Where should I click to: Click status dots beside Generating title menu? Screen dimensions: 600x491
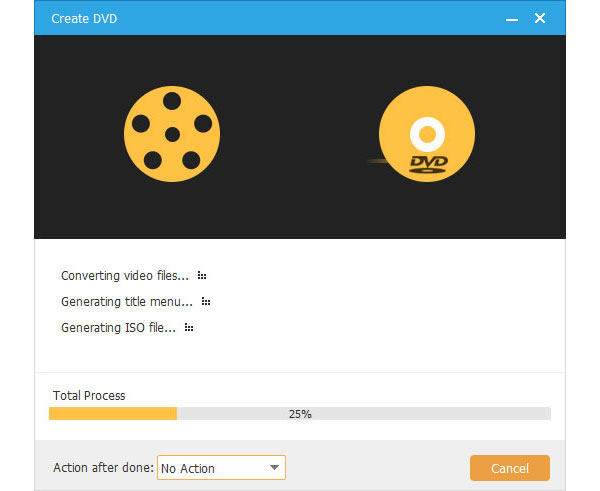[x=206, y=302]
